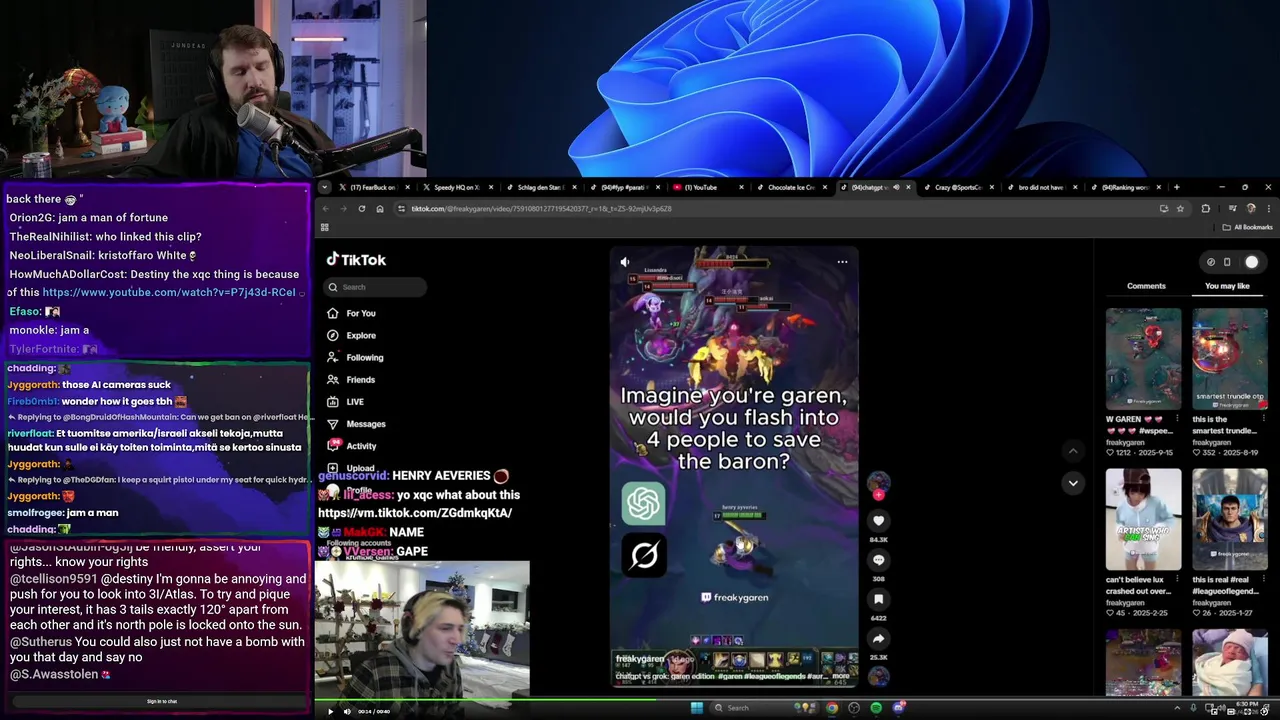Viewport: 1280px width, 720px height.
Task: Open Chrome from the taskbar
Action: coord(831,708)
